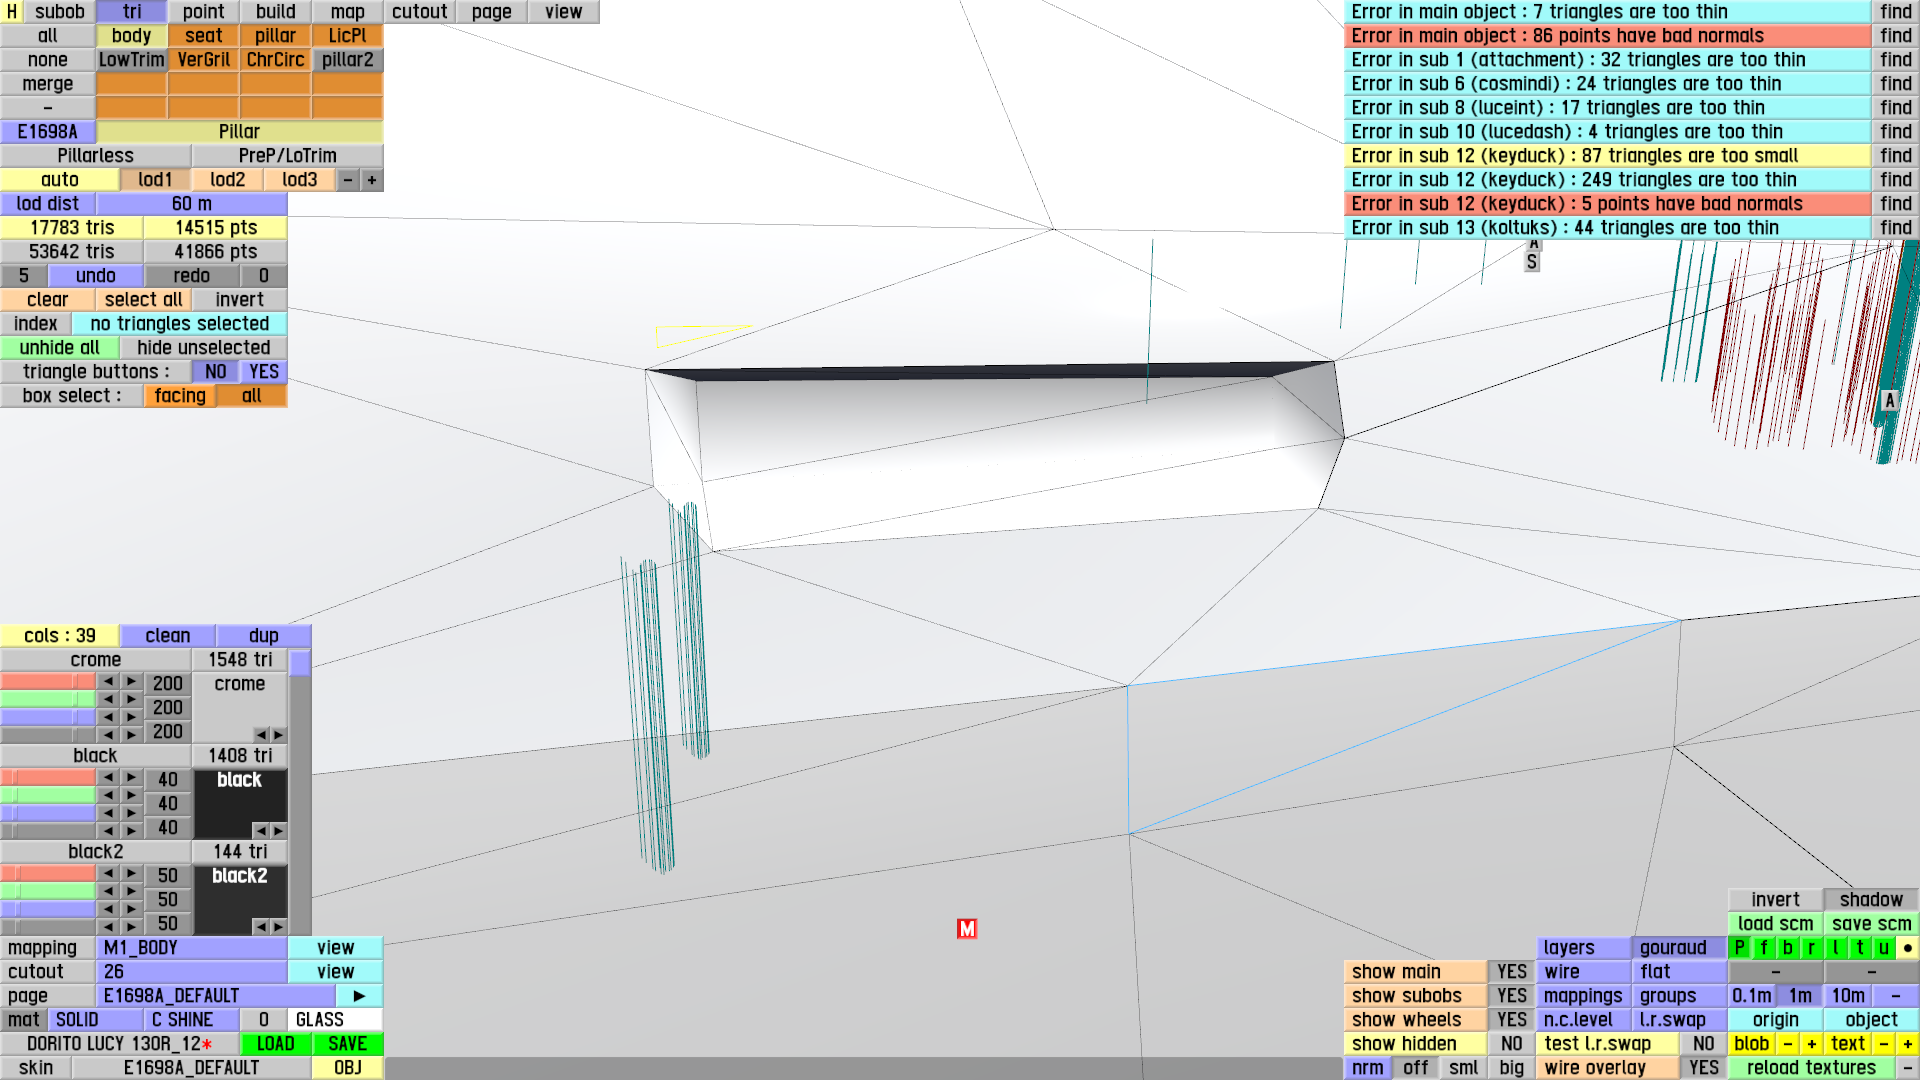Click the page next arrow button
This screenshot has width=1920, height=1080.
[x=359, y=996]
